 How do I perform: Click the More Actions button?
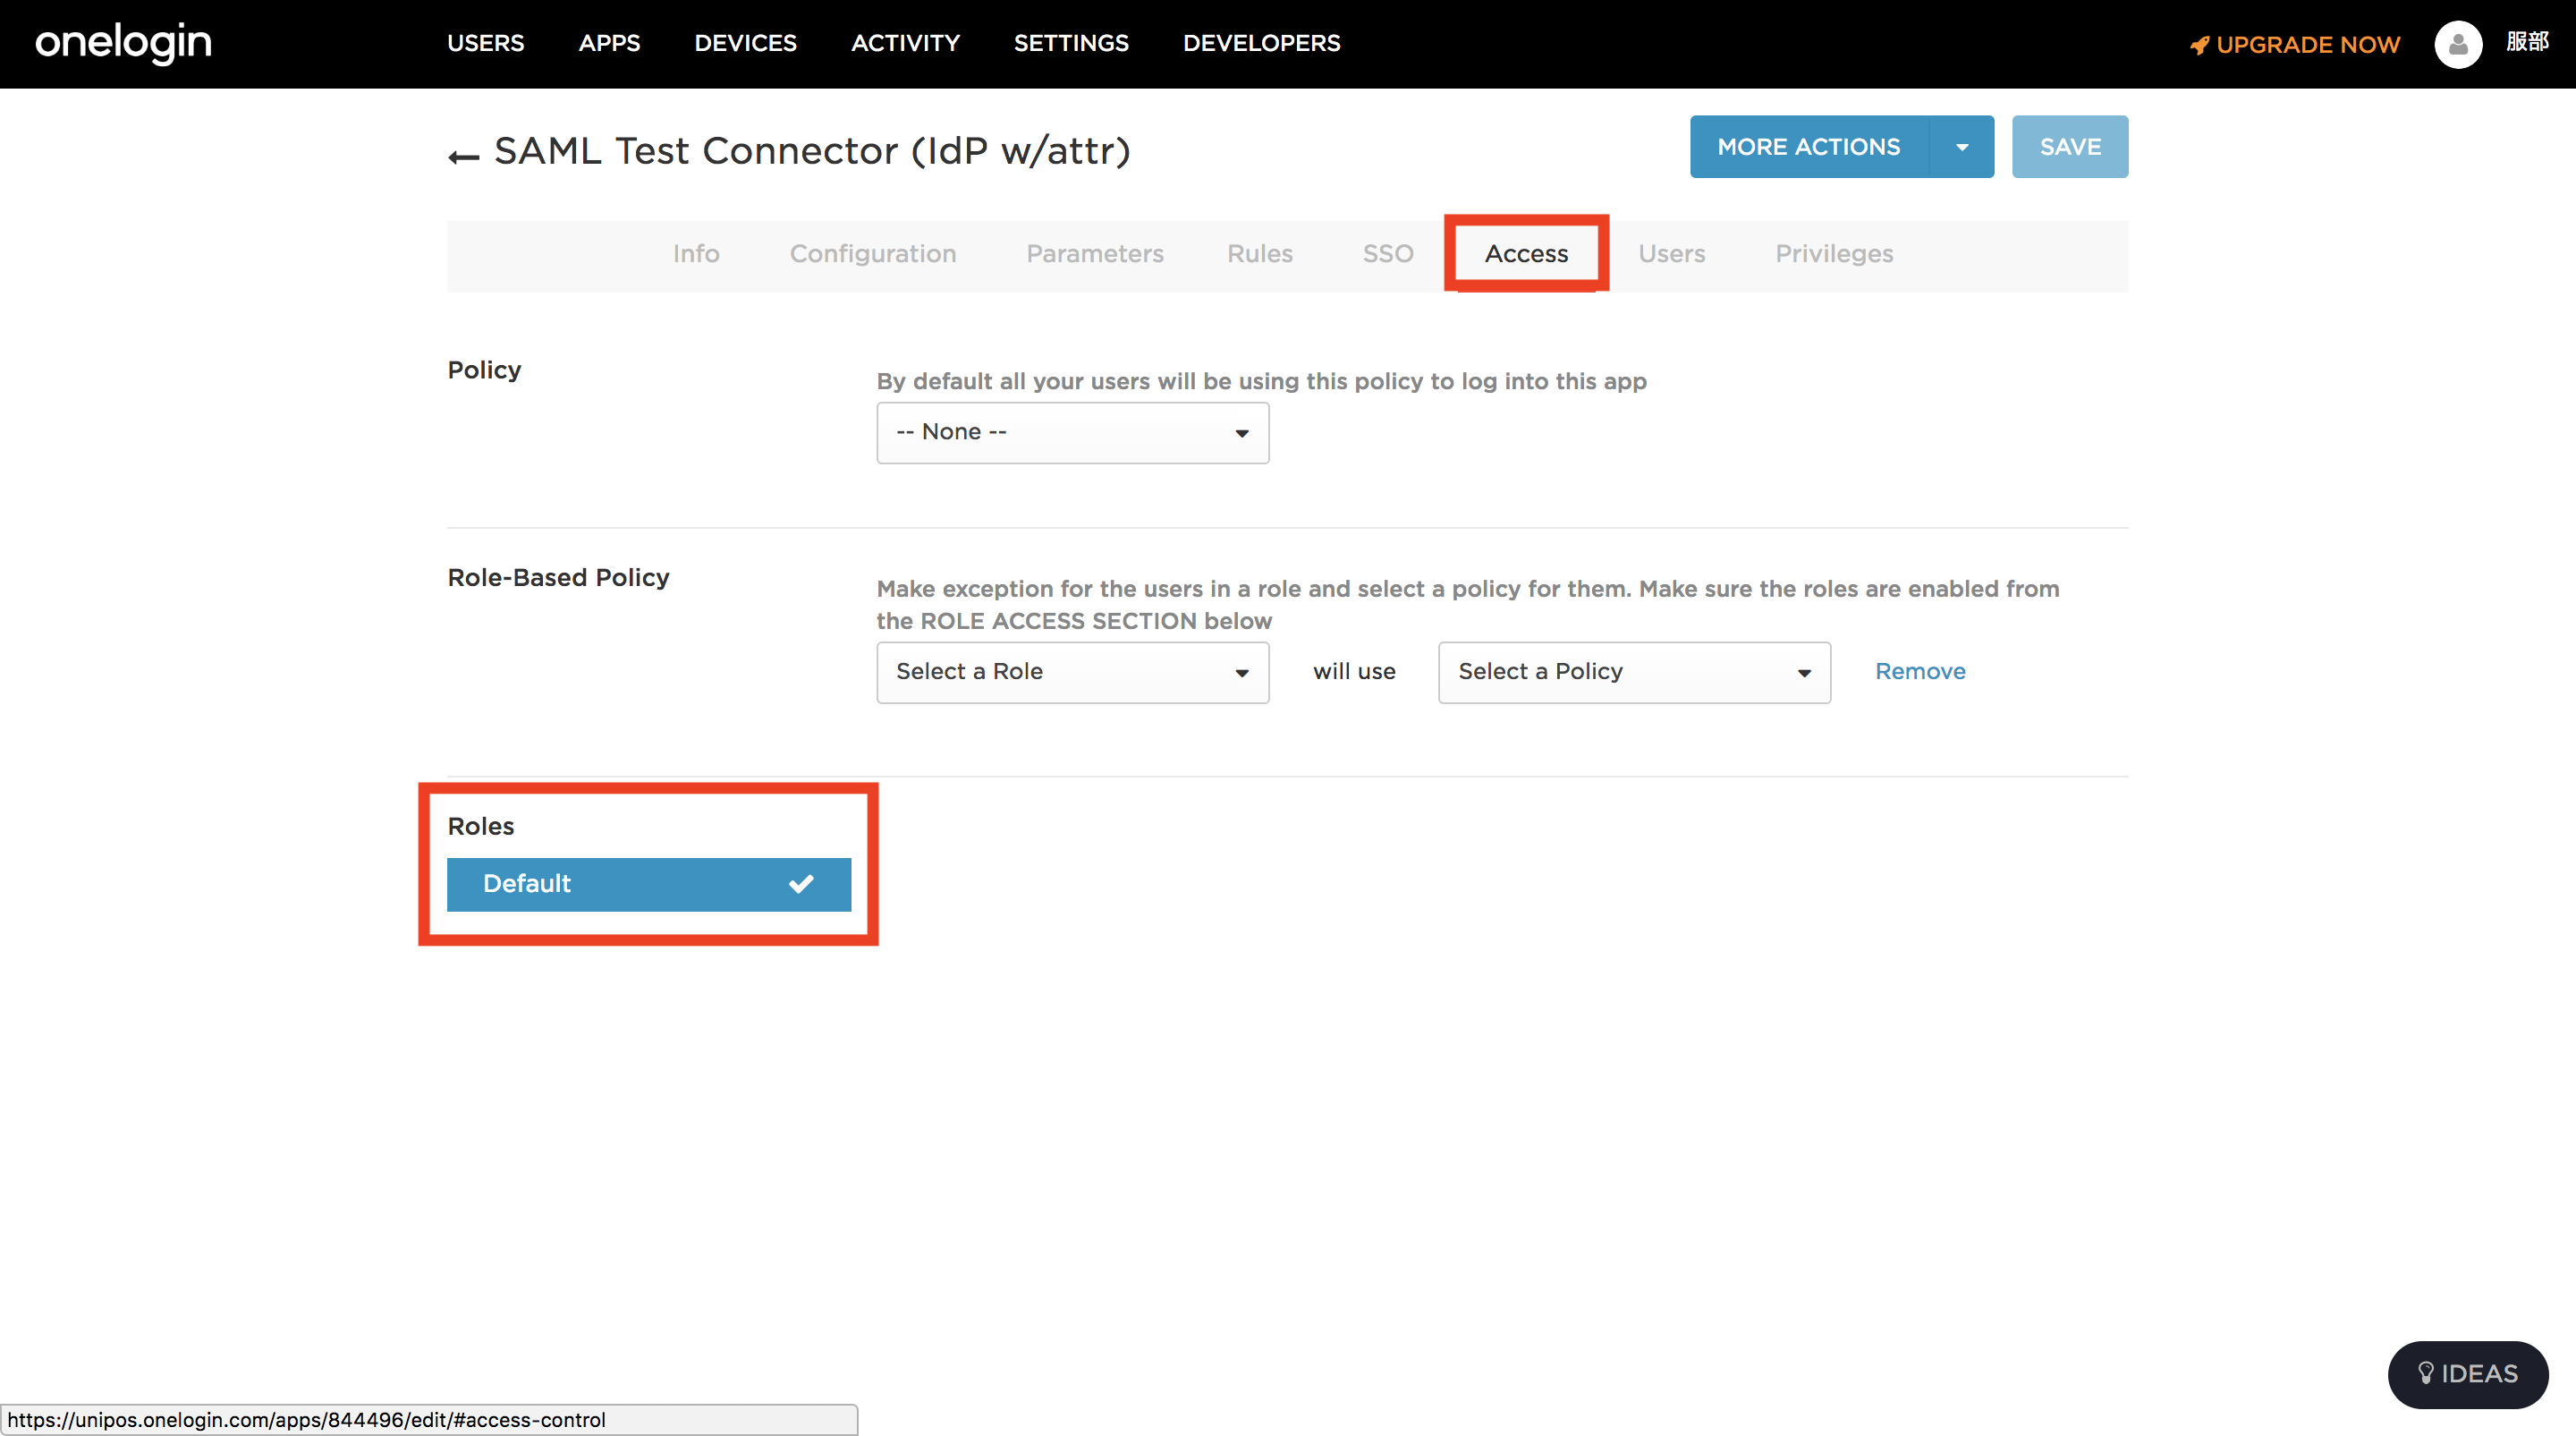[1808, 147]
